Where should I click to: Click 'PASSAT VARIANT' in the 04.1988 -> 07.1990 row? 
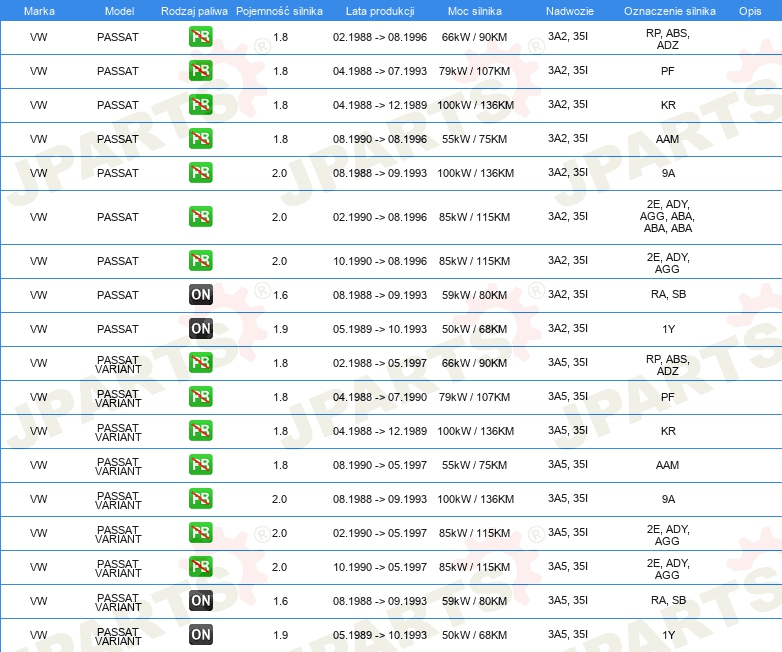118,398
